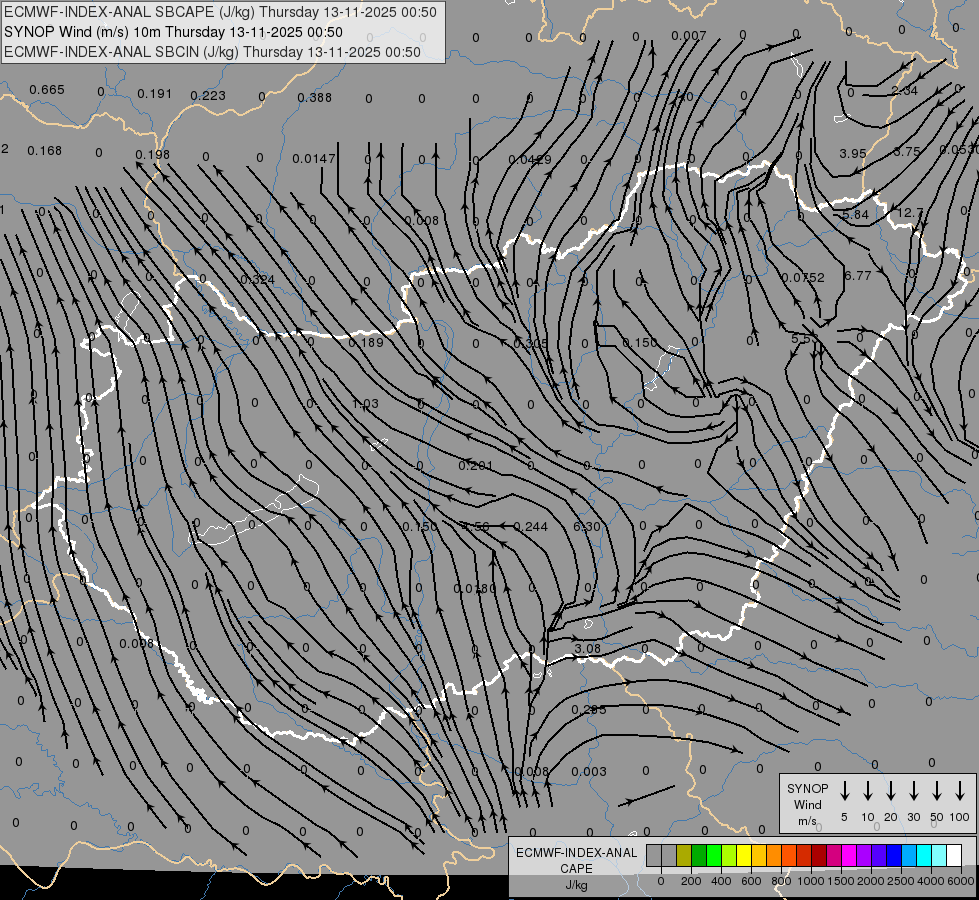Click the 6.77 CAPE value on map
Viewport: 979px width, 900px height.
click(858, 275)
